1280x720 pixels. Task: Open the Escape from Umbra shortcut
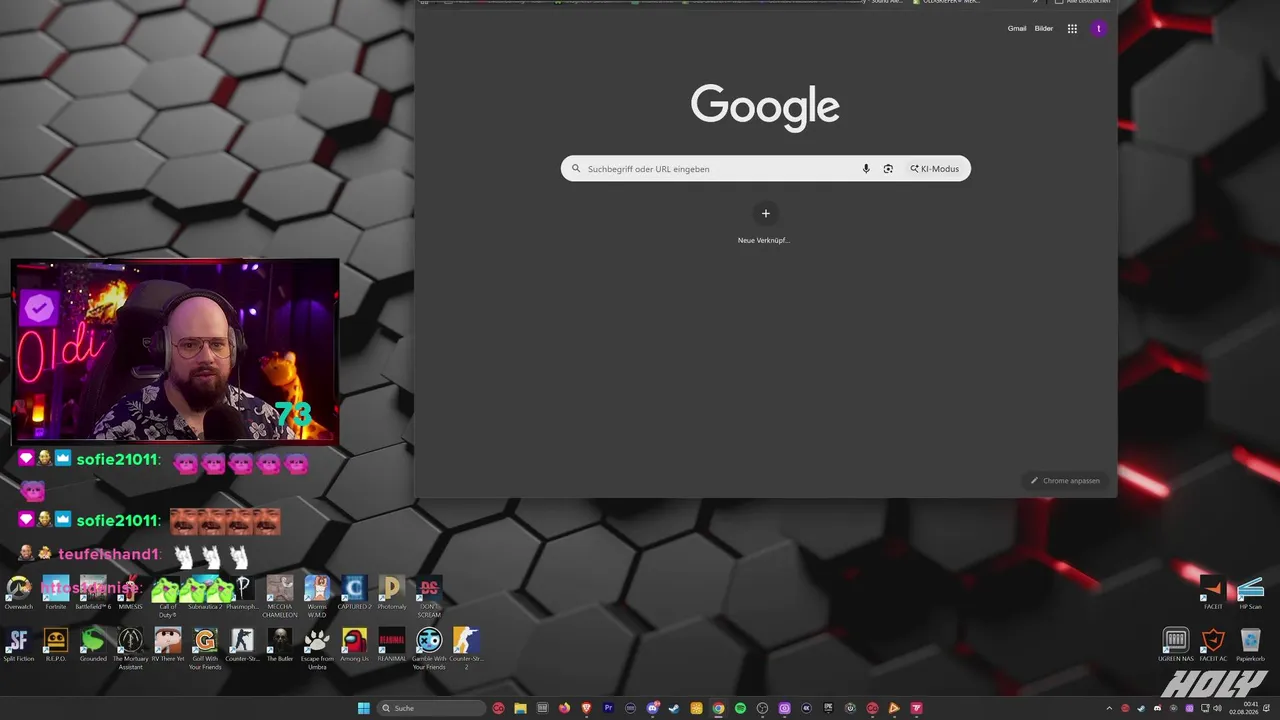tap(317, 649)
